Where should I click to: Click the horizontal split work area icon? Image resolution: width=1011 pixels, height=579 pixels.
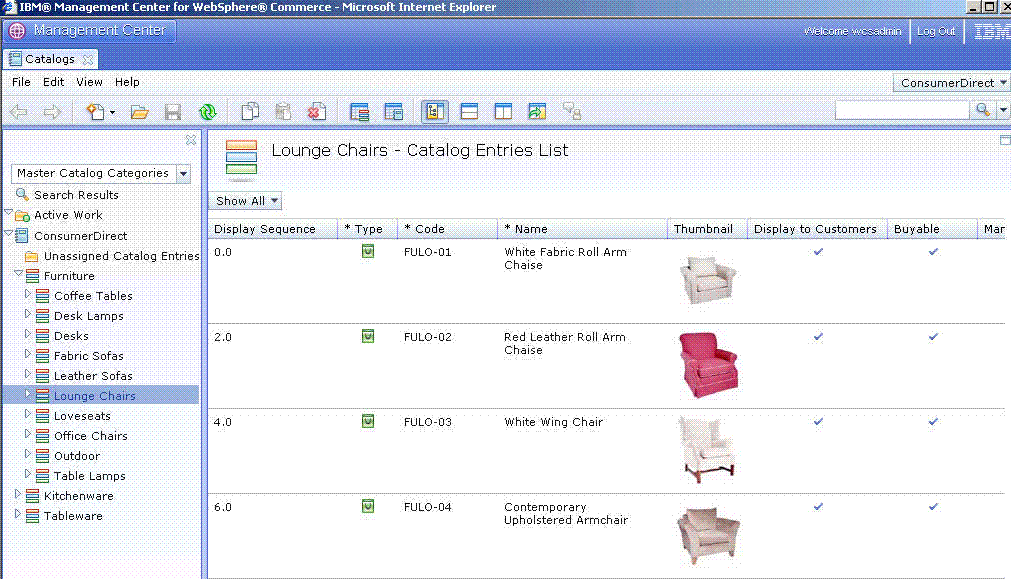pos(469,111)
